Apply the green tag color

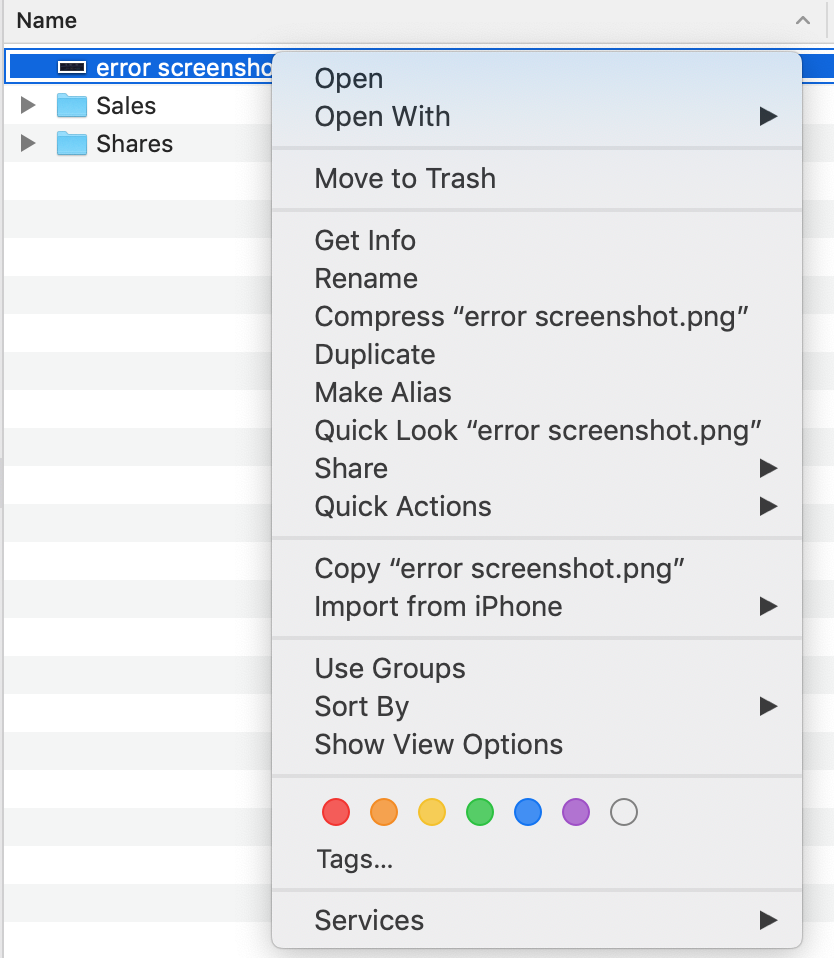click(x=480, y=812)
